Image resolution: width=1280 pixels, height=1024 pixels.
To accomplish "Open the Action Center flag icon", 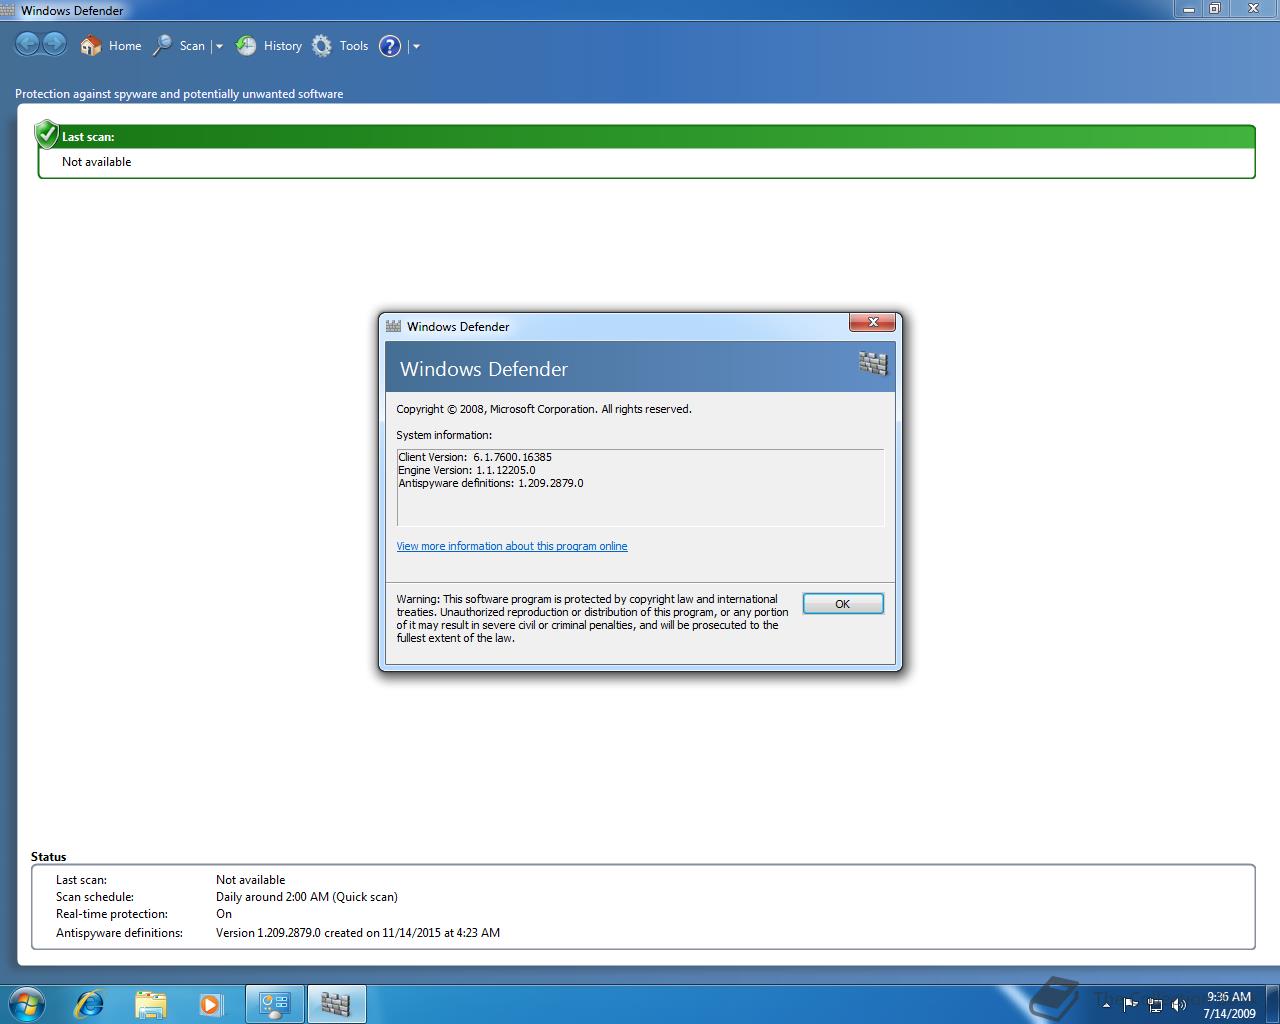I will coord(1130,1004).
